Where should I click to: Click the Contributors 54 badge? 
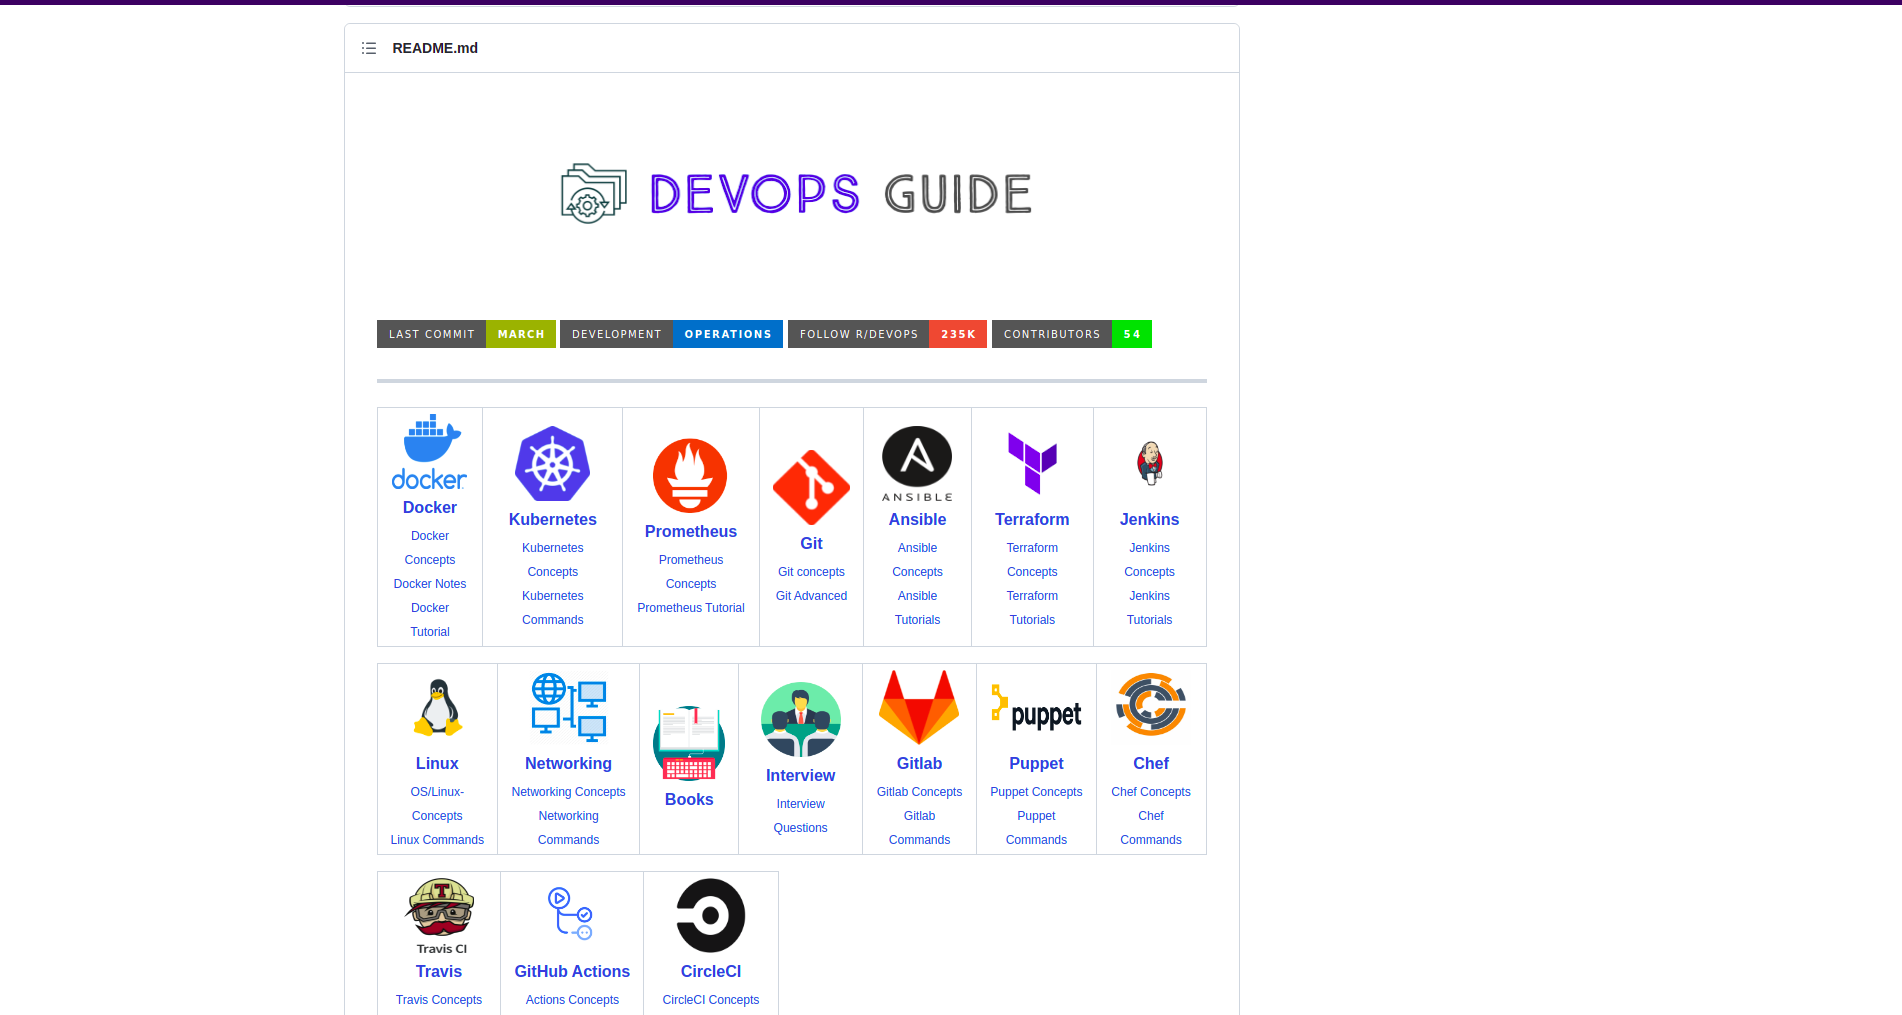coord(1072,334)
